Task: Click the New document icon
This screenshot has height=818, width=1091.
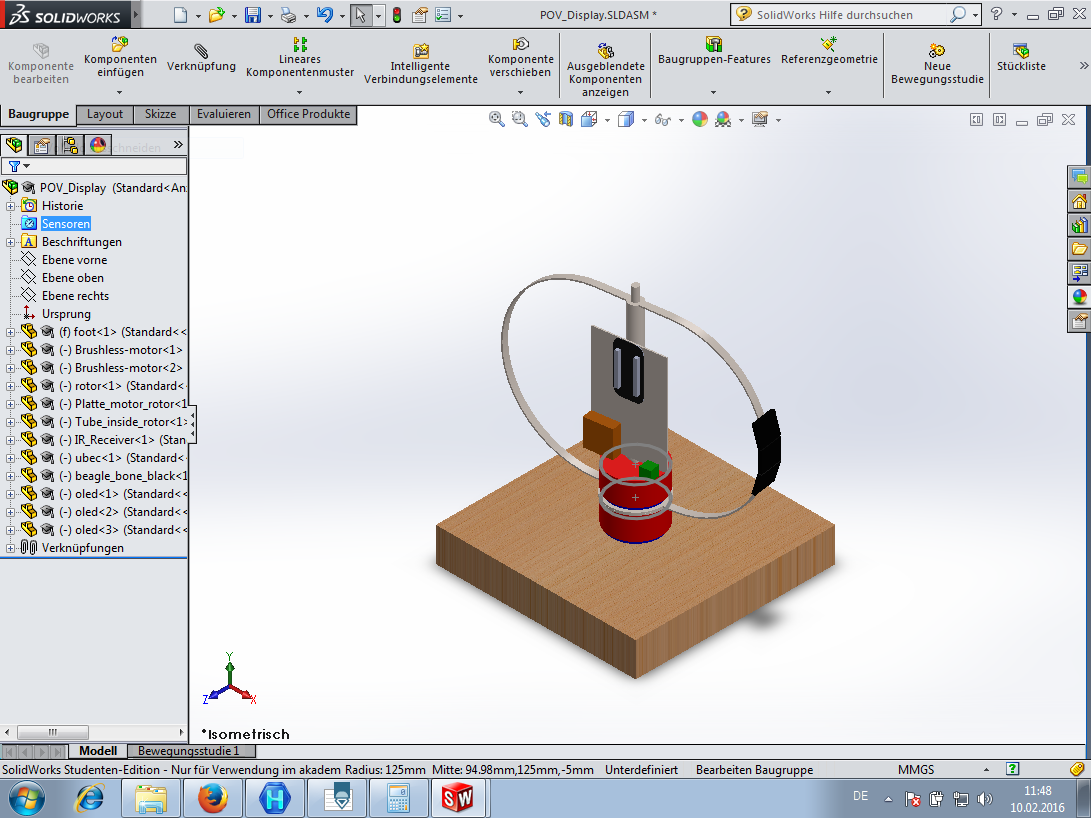Action: [180, 15]
